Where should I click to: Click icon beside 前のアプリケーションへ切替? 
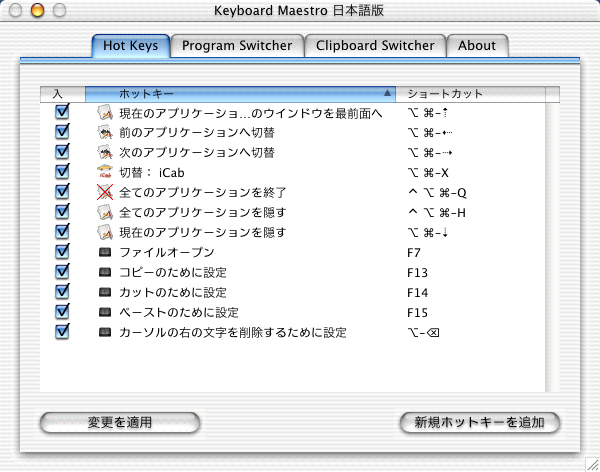tap(105, 132)
